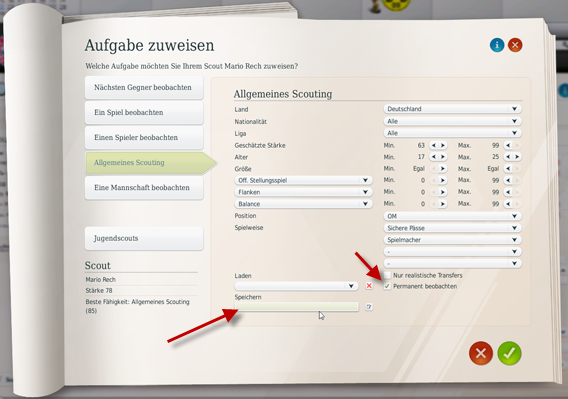
Task: Click the Speichern name input field
Action: pyautogui.click(x=296, y=307)
